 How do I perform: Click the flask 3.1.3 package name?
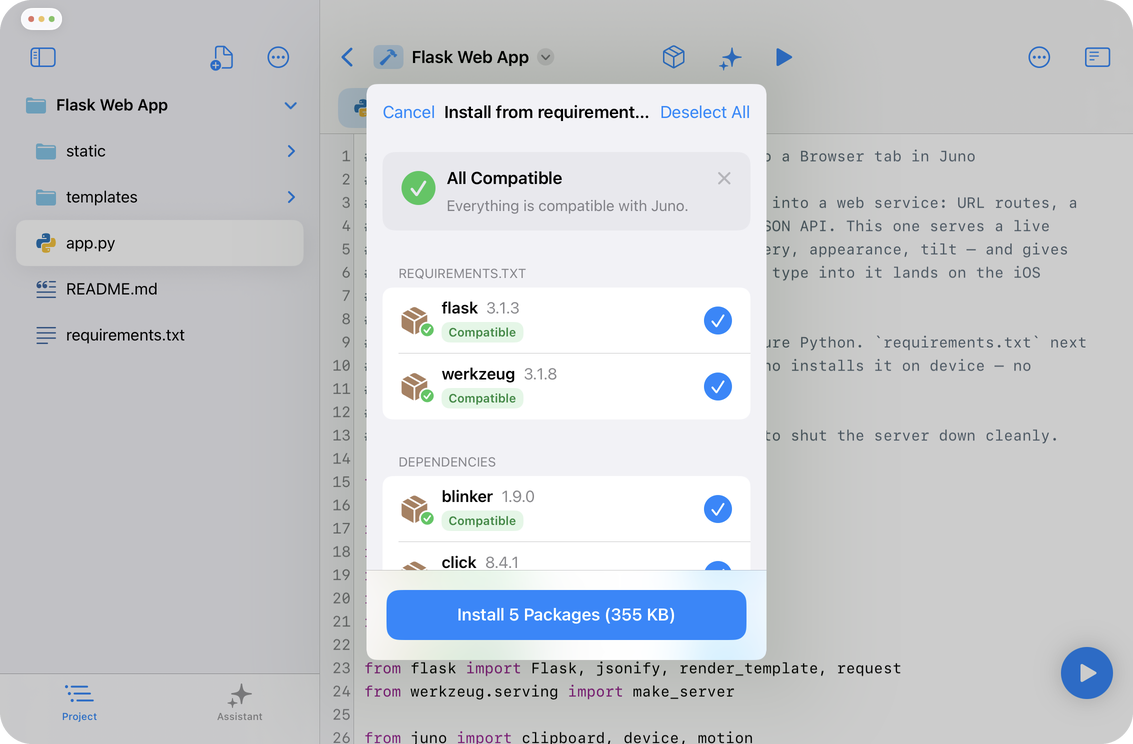click(481, 308)
